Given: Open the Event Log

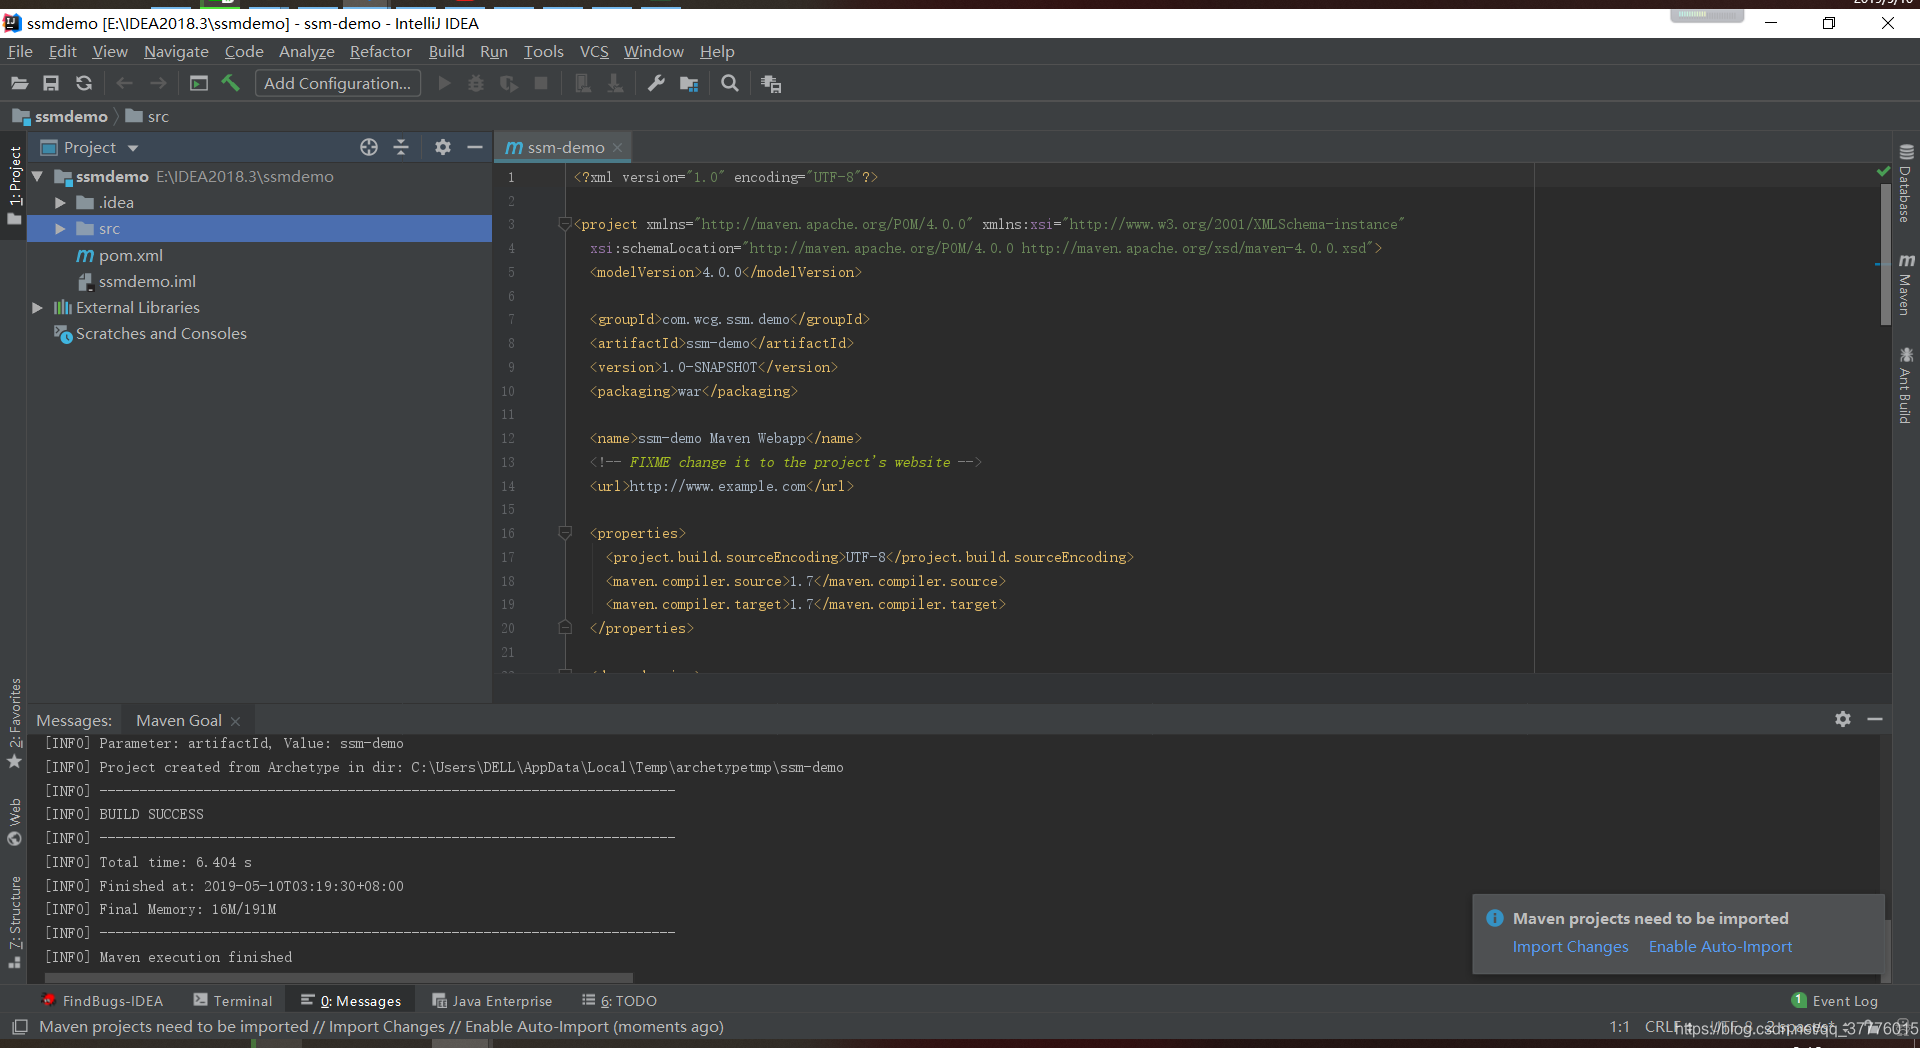Looking at the screenshot, I should coord(1835,1001).
